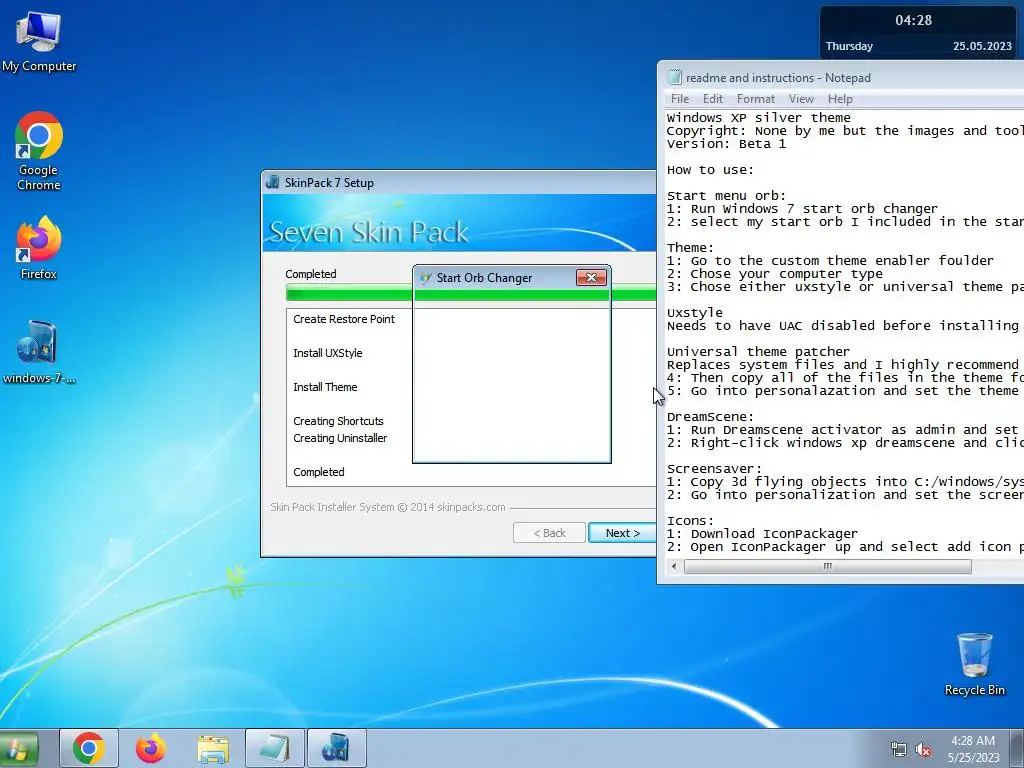This screenshot has width=1024, height=768.
Task: Select 'Create Restore Point' log entry
Action: [x=344, y=319]
